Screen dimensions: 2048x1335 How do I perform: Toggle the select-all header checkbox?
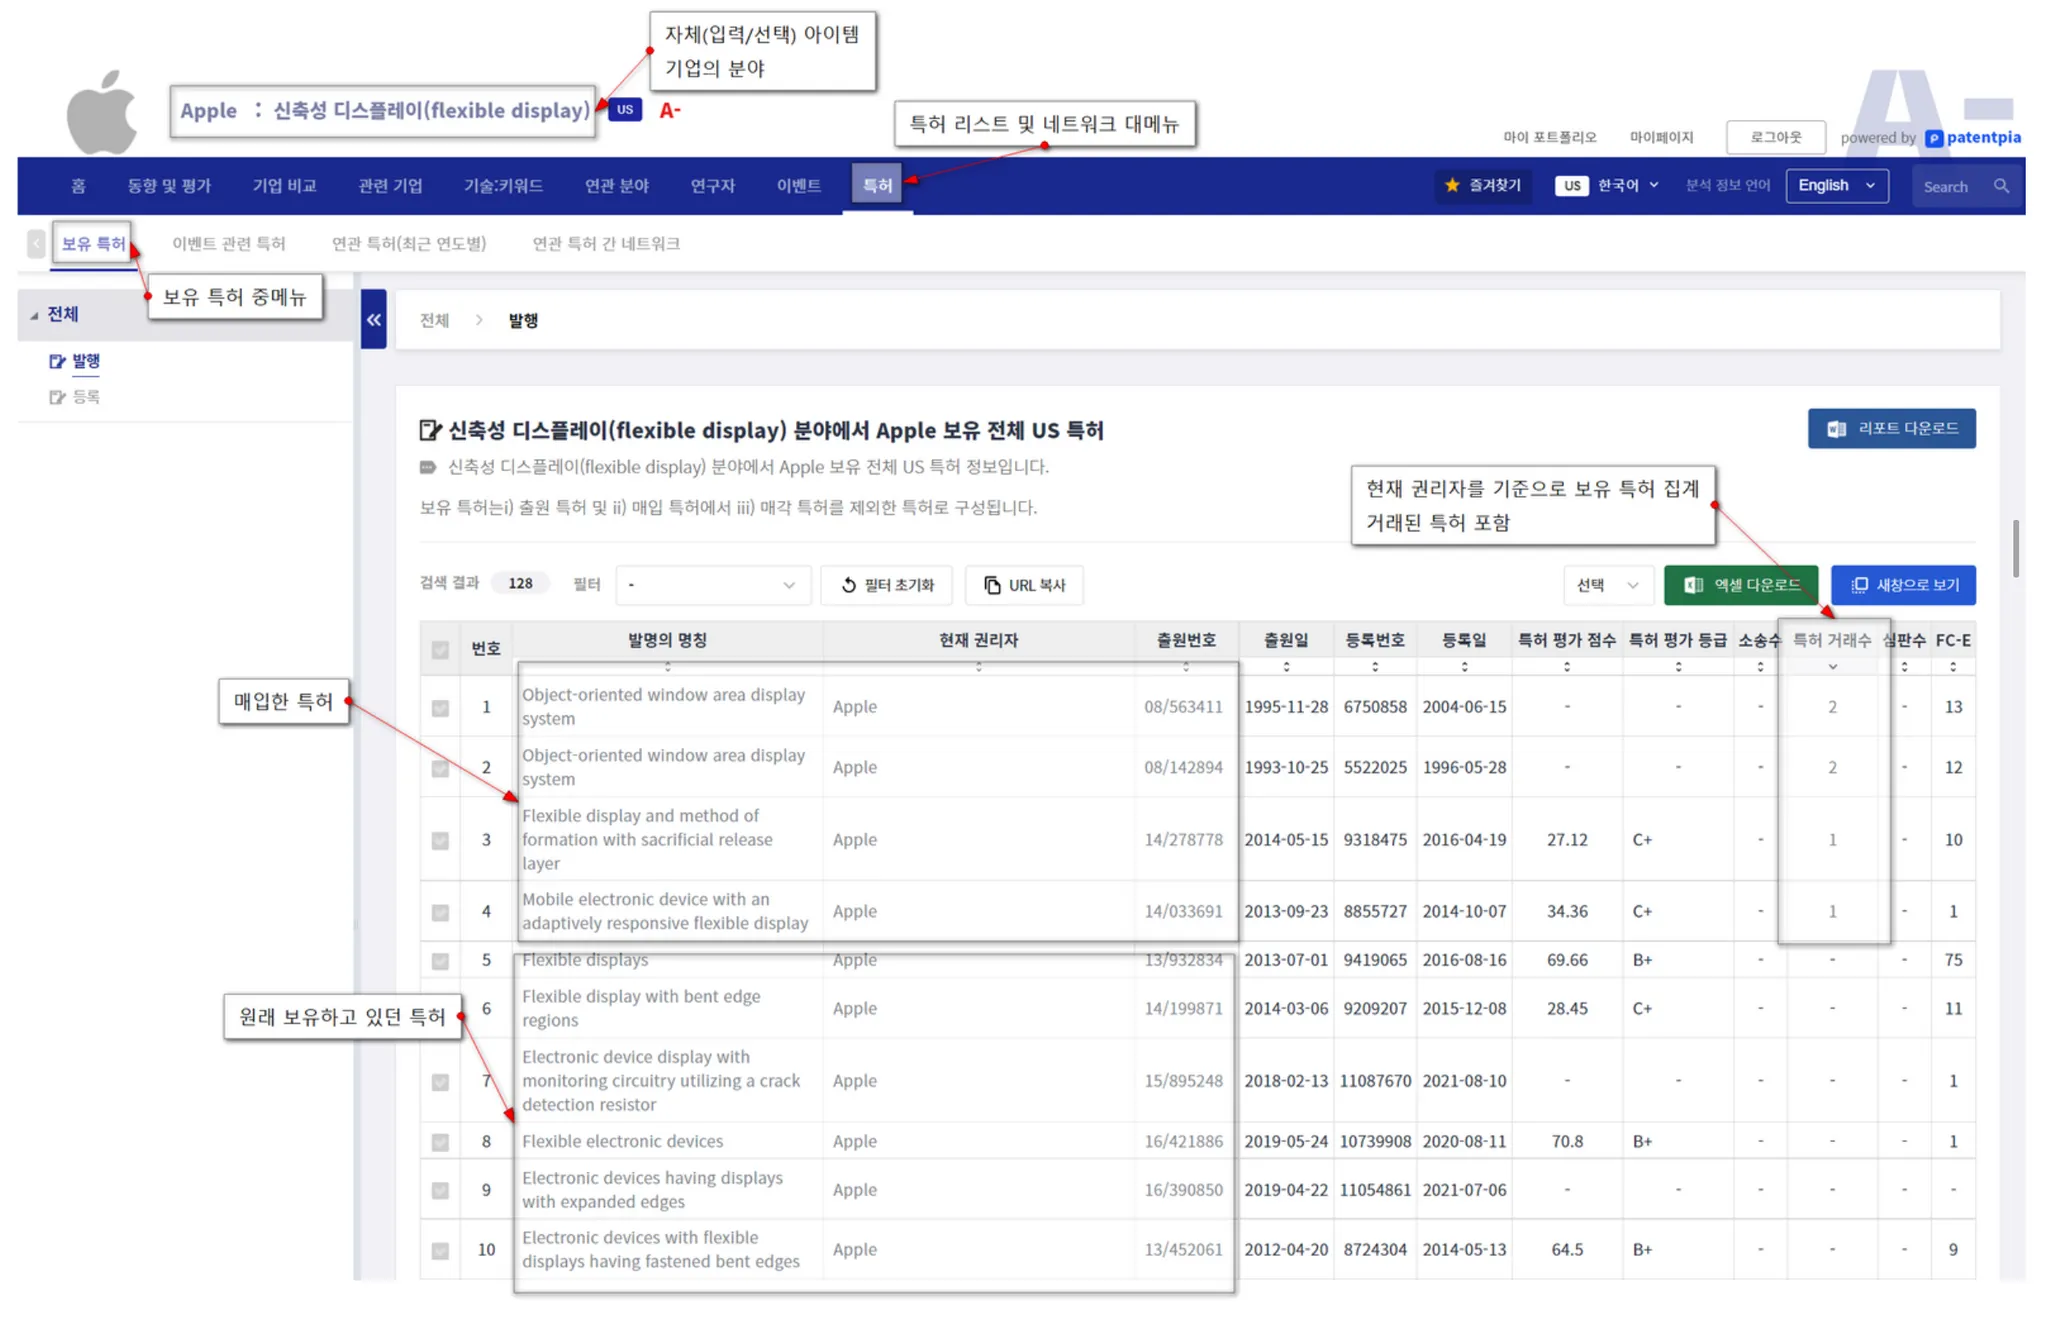(440, 650)
